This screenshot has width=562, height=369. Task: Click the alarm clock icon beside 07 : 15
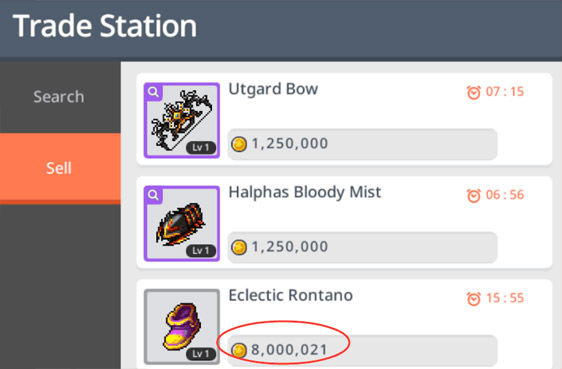pos(473,92)
